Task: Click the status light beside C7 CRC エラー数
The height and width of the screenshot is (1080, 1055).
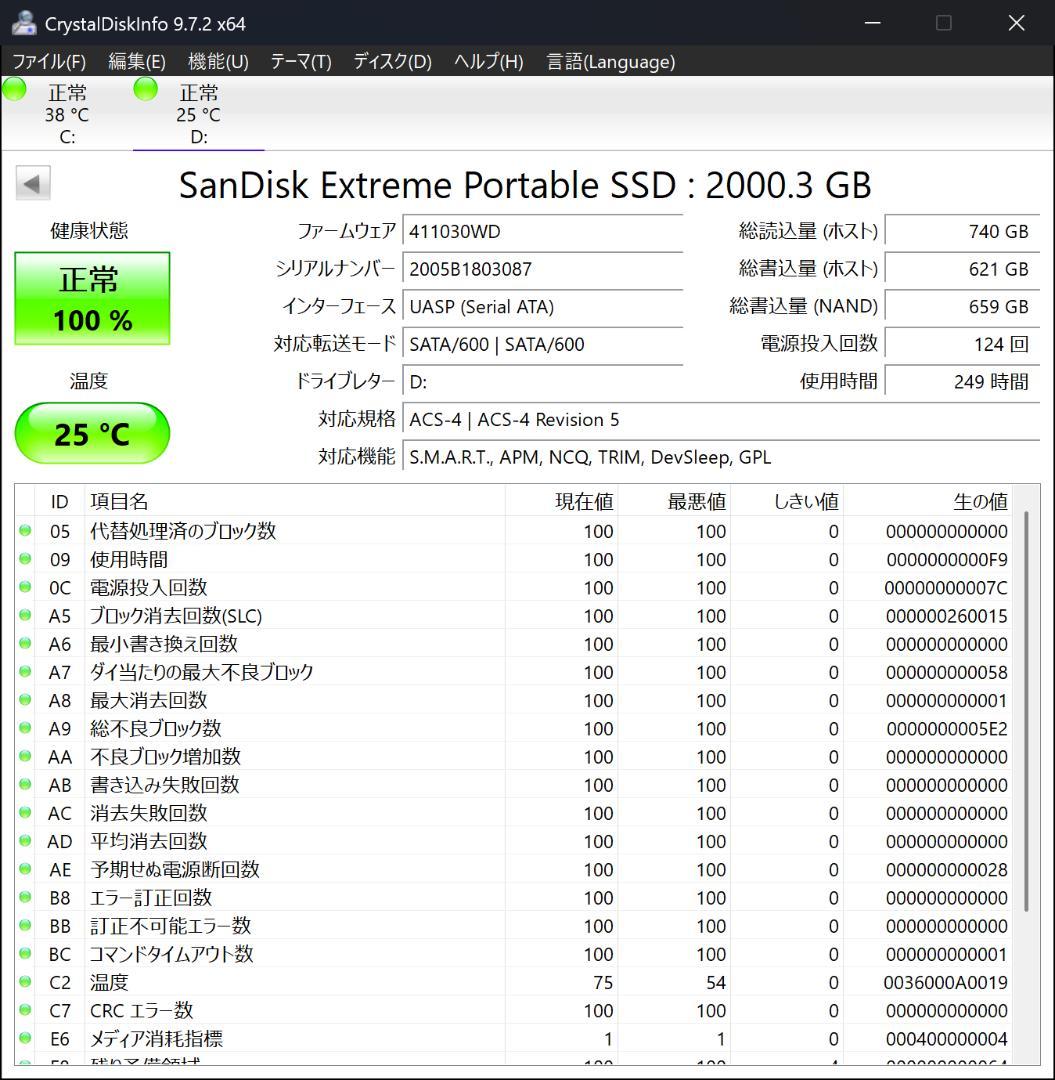Action: [25, 1011]
